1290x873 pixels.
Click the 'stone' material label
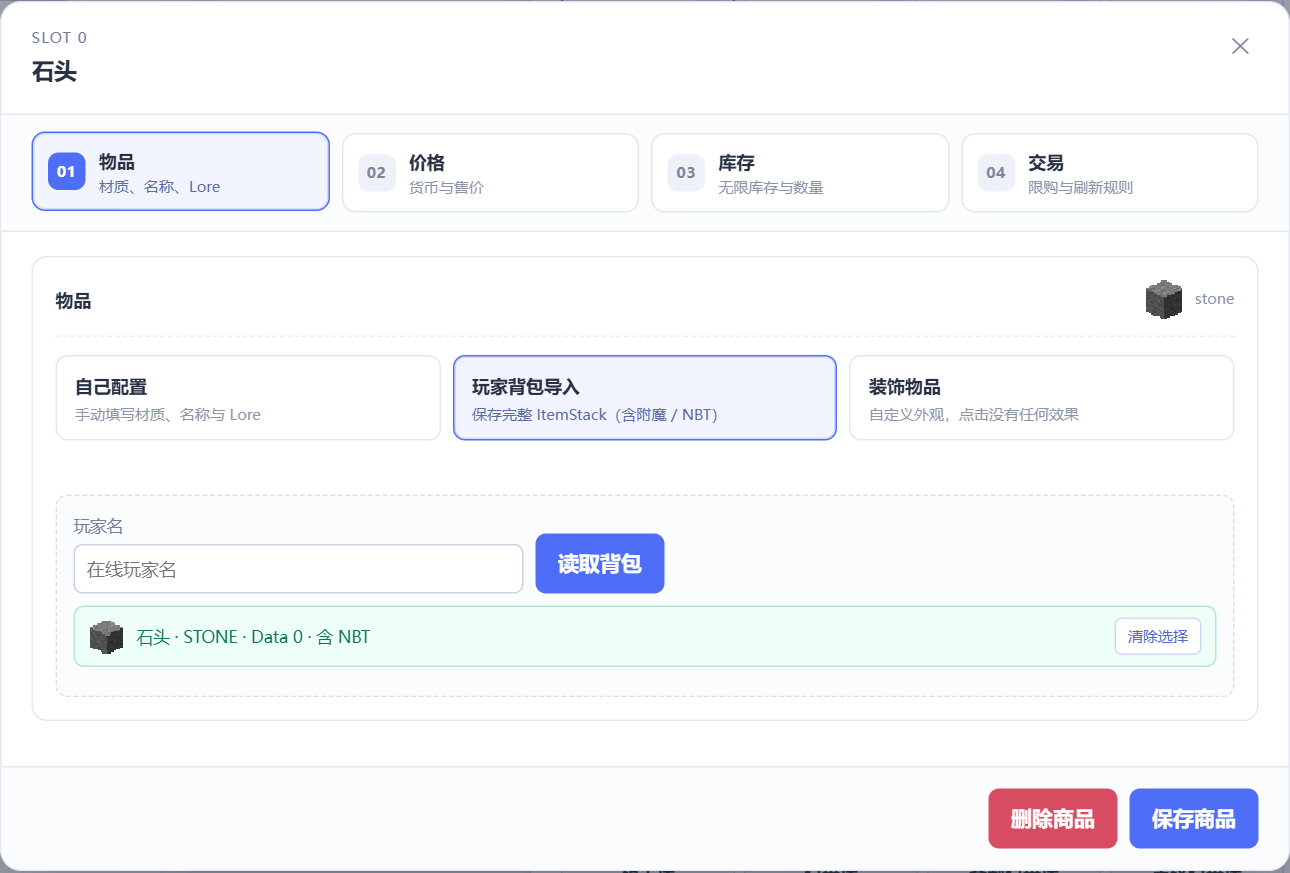(1214, 299)
